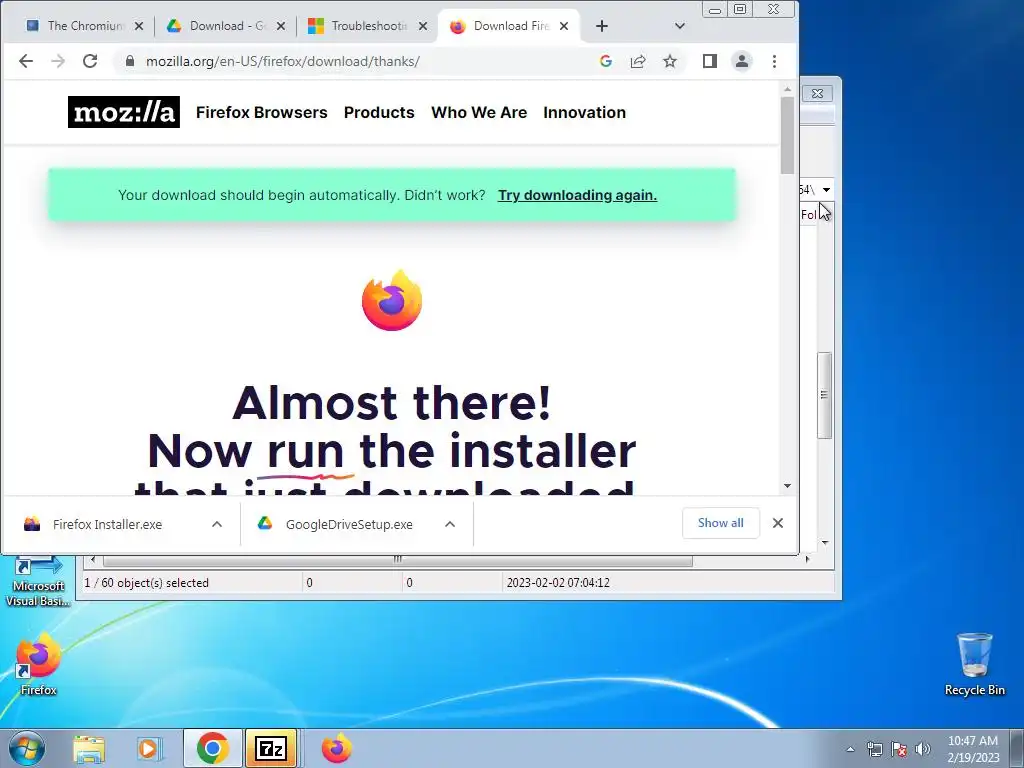Click the mozilla logo
The height and width of the screenshot is (768, 1024).
click(x=123, y=112)
